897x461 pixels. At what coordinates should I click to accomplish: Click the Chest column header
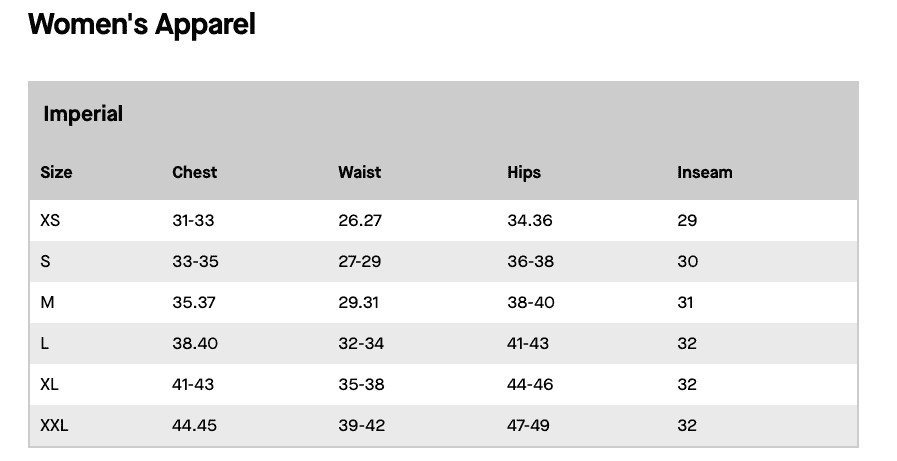coord(194,172)
